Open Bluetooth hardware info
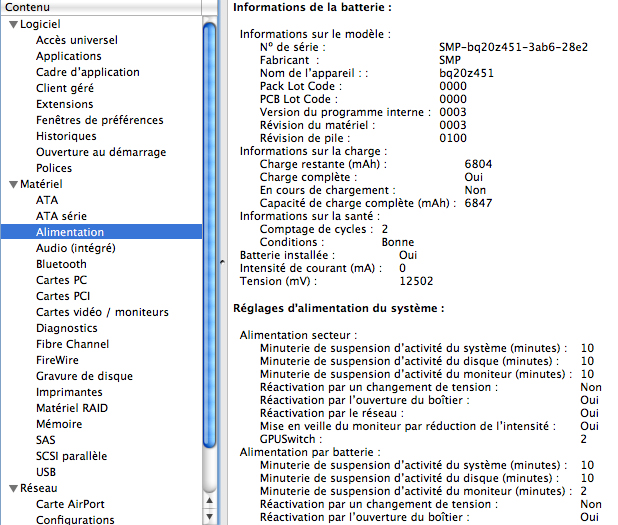618x525 pixels. click(61, 264)
